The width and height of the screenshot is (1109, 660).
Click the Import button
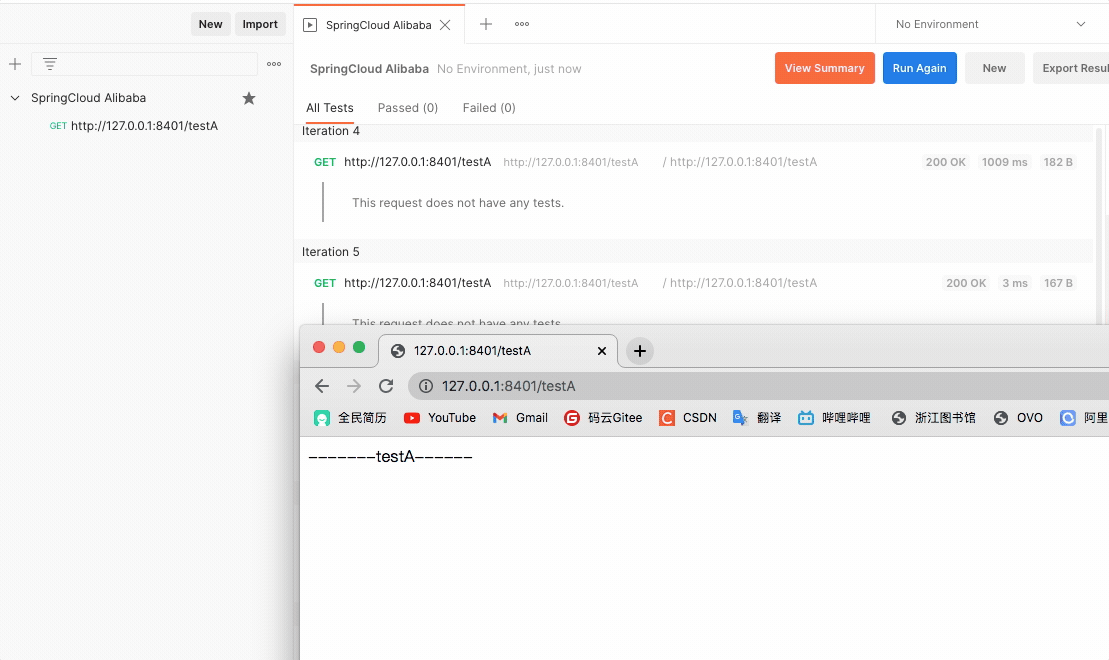pos(260,24)
